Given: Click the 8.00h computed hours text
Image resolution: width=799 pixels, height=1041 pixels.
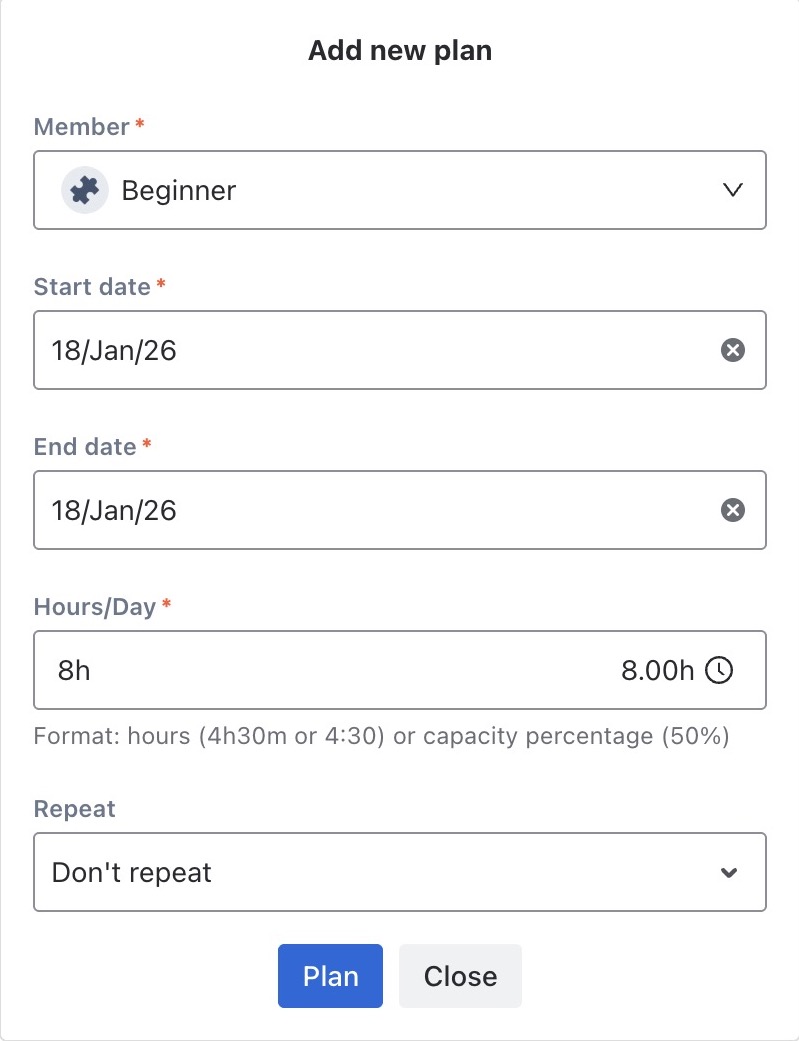Looking at the screenshot, I should 657,670.
